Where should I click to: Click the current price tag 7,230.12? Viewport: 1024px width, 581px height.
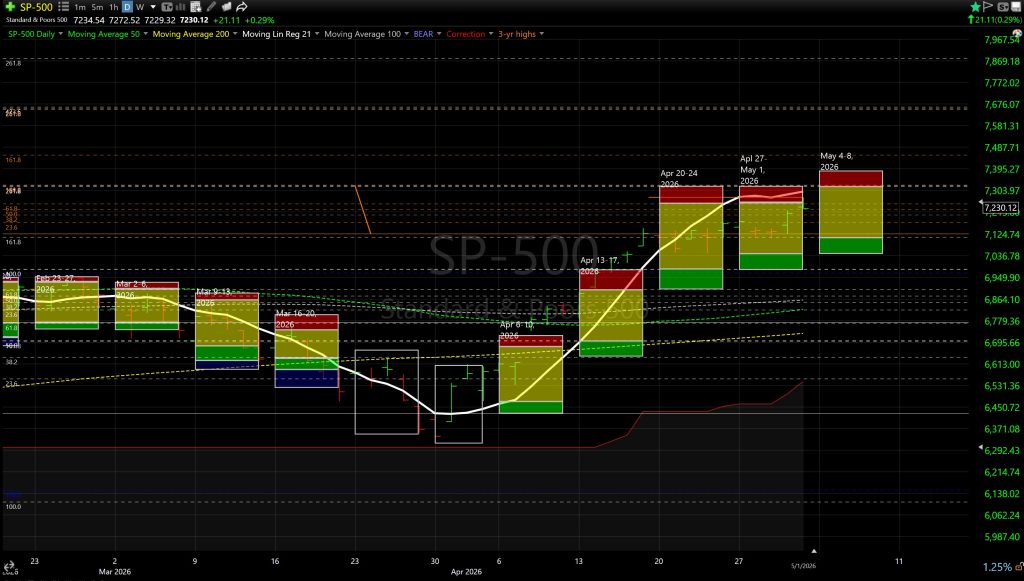tap(1000, 208)
